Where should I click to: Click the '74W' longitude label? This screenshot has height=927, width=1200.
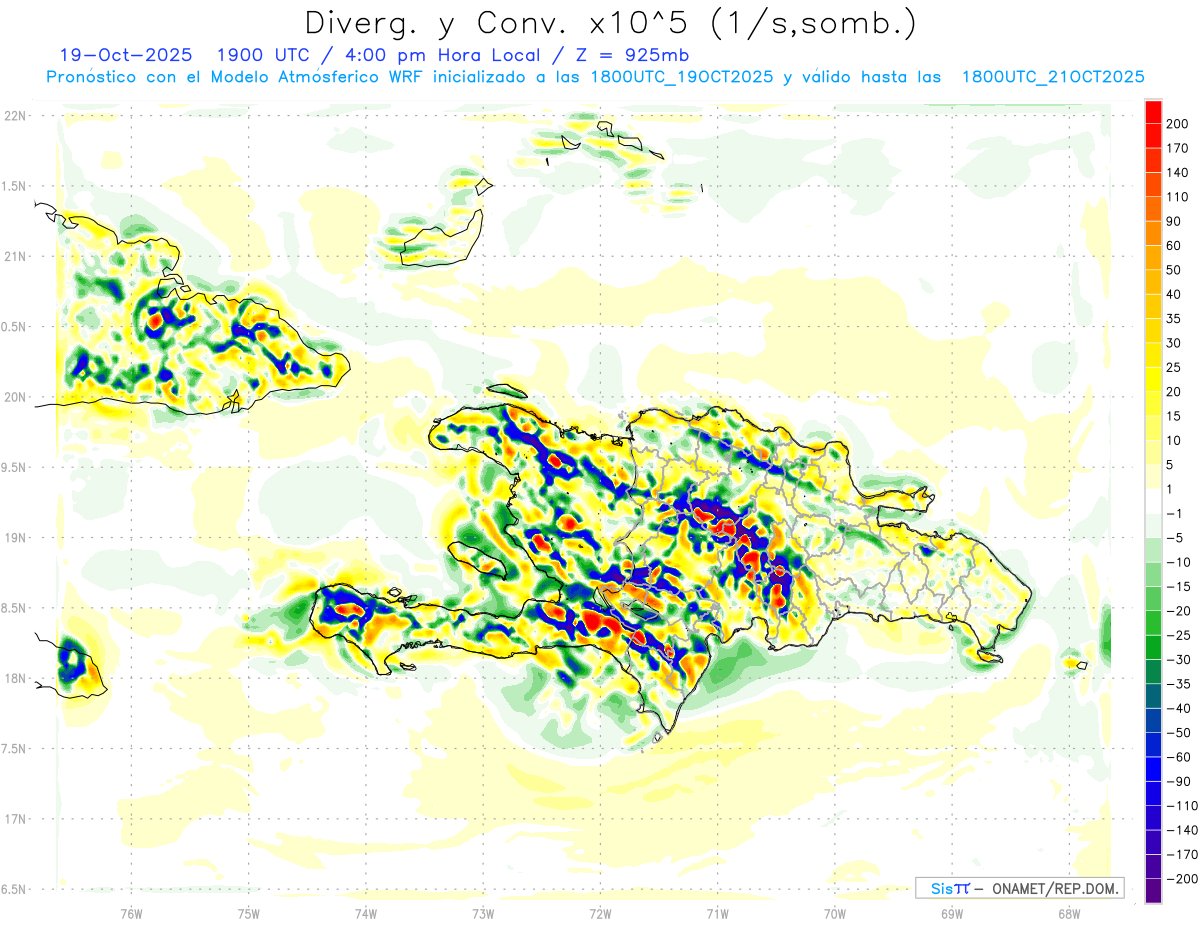pos(366,912)
